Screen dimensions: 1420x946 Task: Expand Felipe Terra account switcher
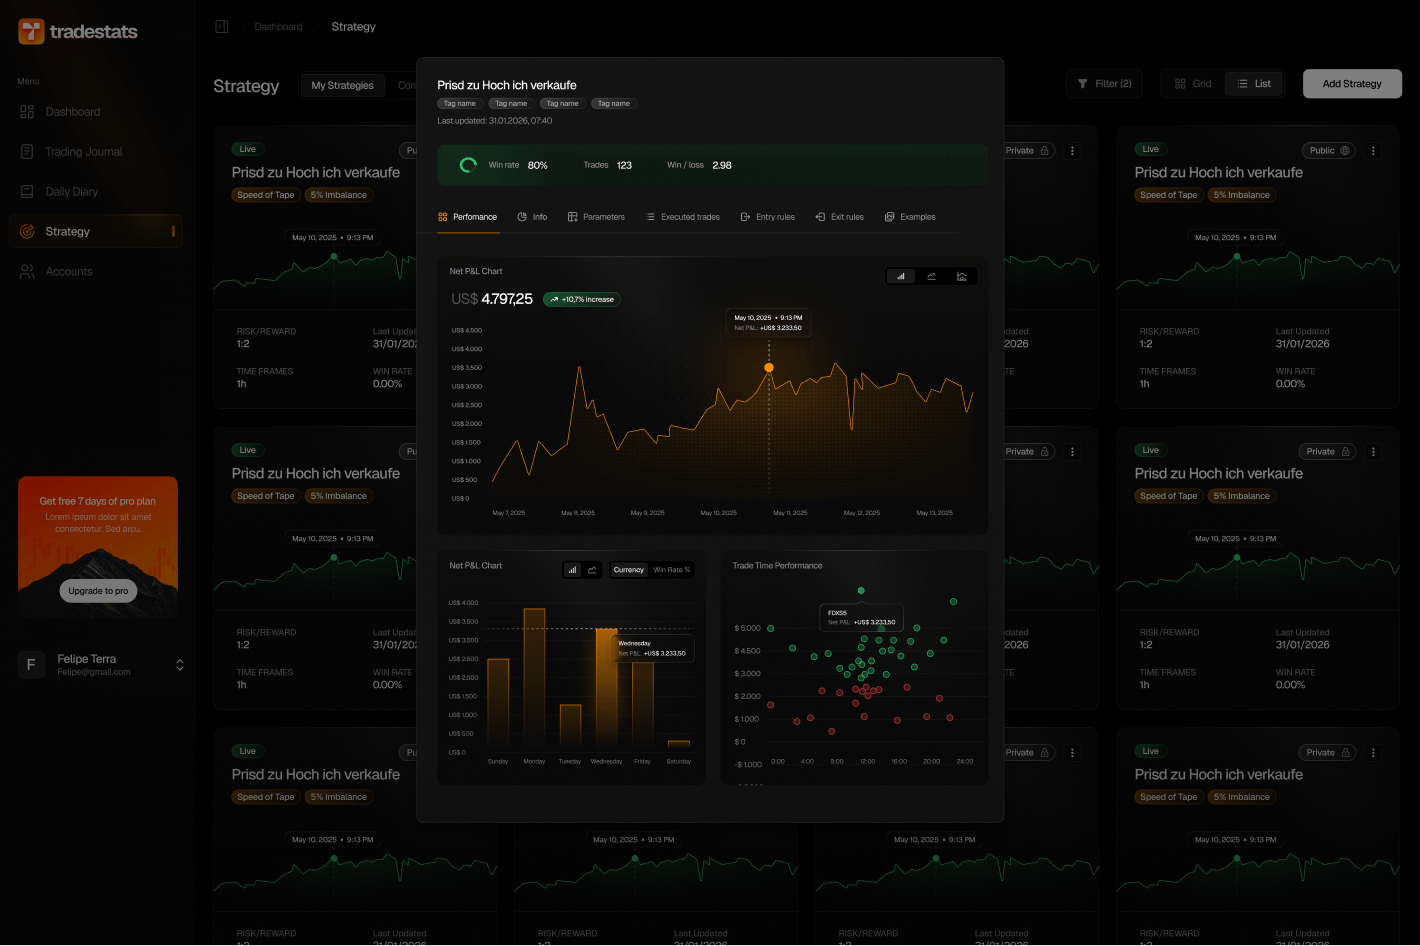coord(180,665)
